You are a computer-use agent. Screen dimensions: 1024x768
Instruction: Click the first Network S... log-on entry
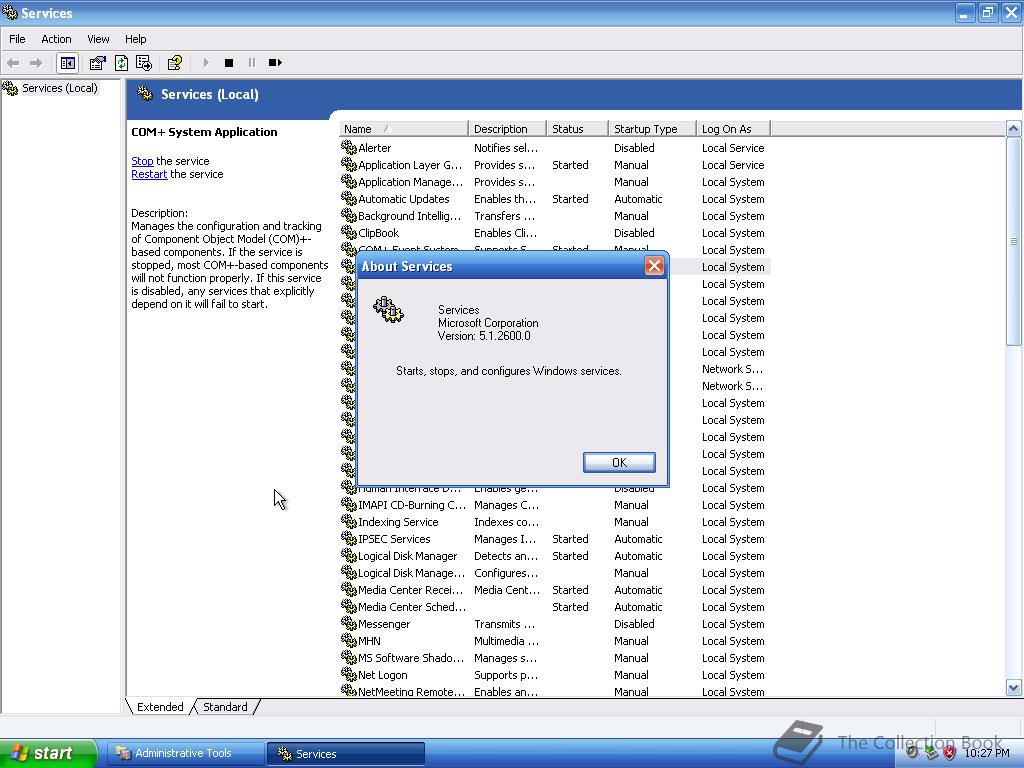[x=732, y=369]
